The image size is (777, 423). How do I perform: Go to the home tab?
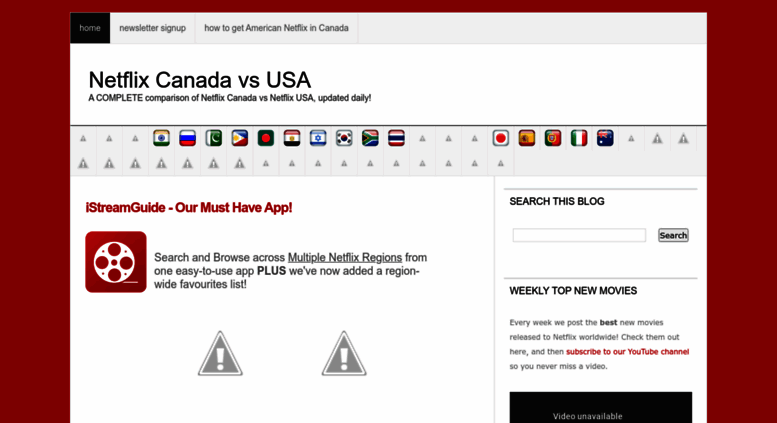coord(90,28)
